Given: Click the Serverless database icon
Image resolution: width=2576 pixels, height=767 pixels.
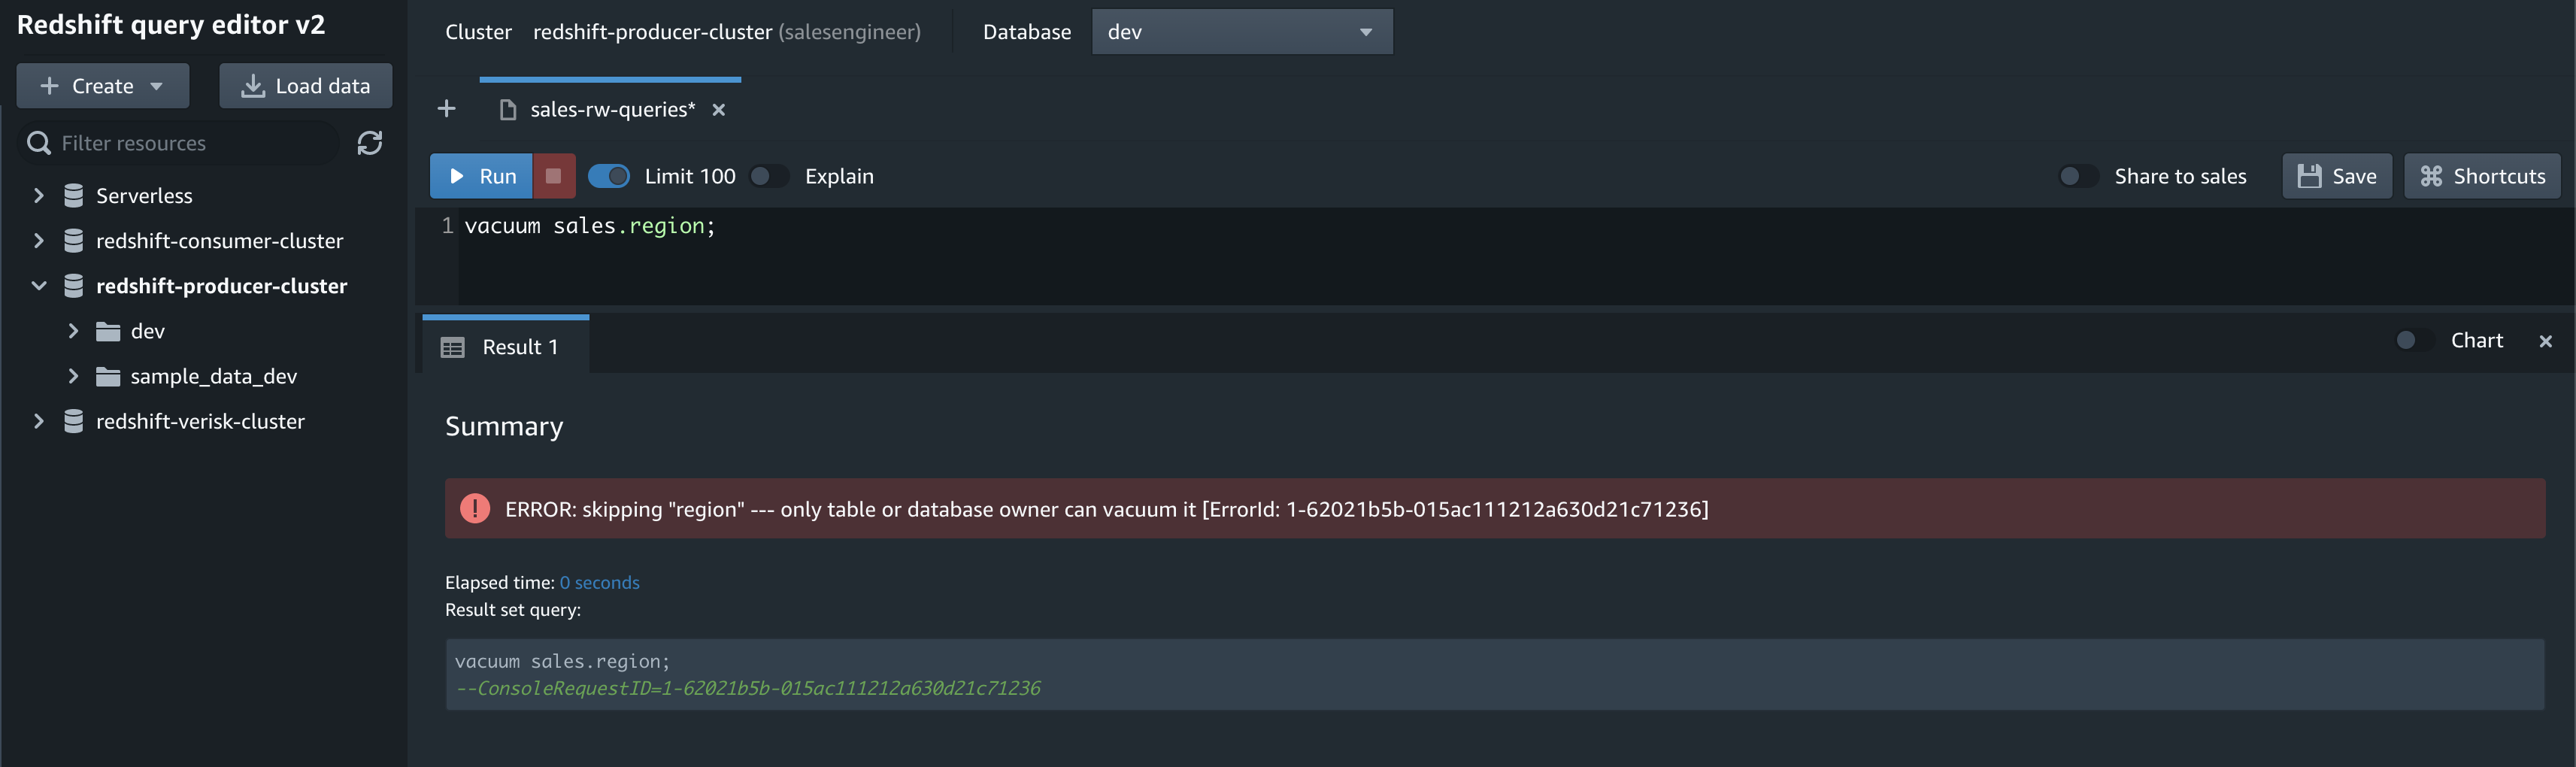Looking at the screenshot, I should 73,195.
